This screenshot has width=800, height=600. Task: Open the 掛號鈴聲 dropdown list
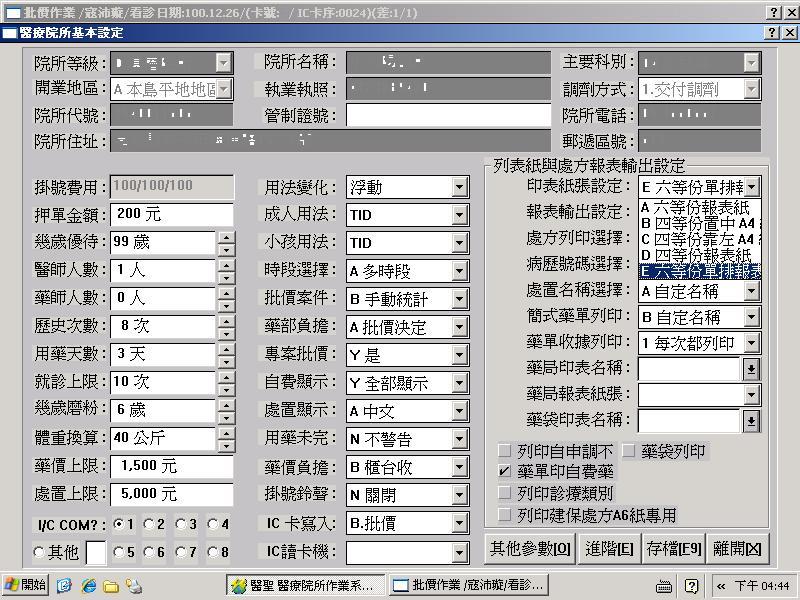tap(459, 495)
